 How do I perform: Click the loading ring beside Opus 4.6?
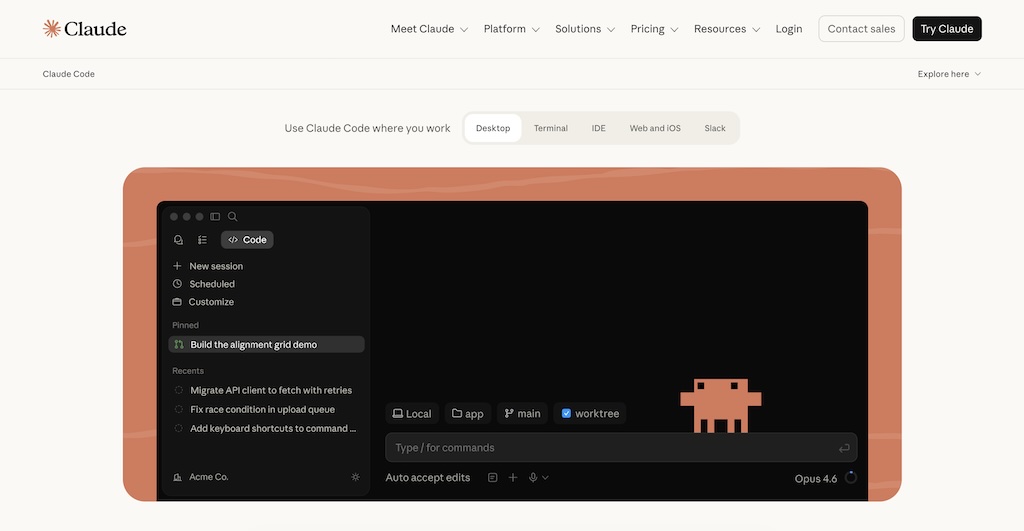[x=851, y=477]
